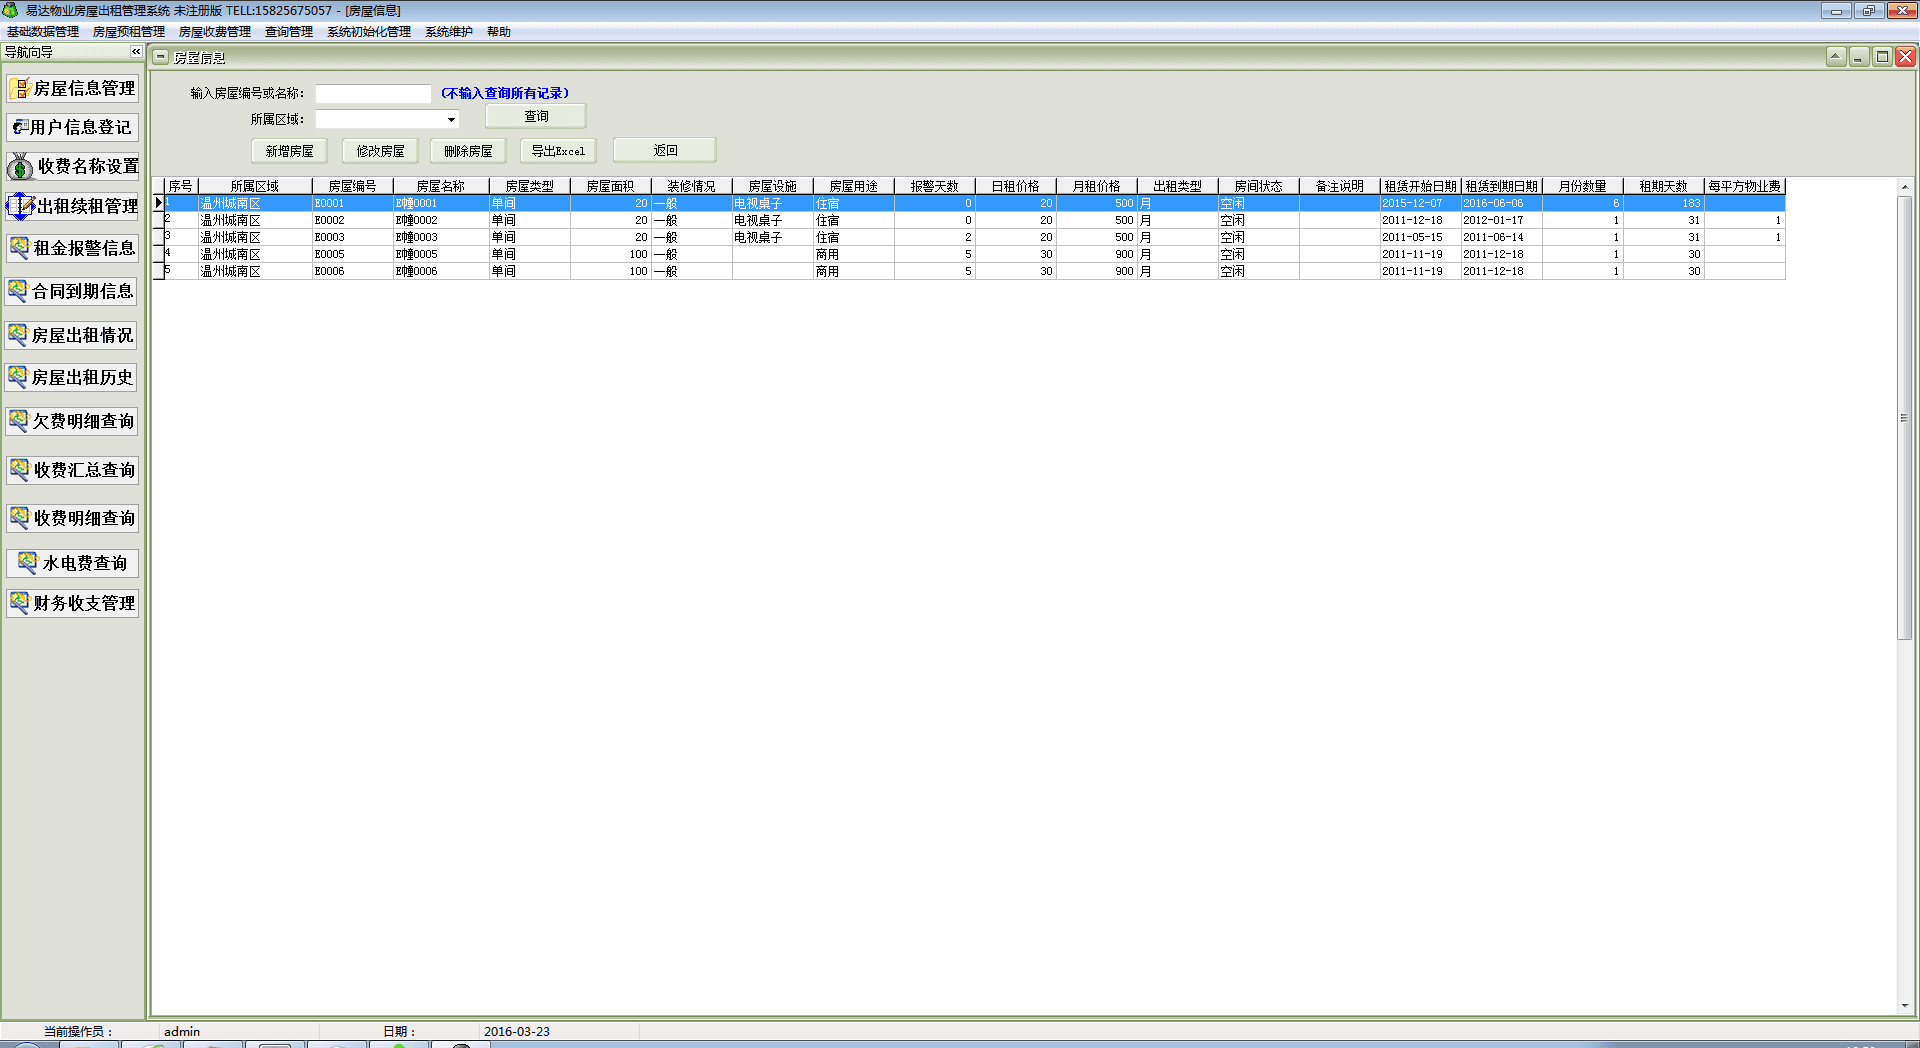This screenshot has height=1048, width=1920.
Task: Minimize the 房屋信息 sub-window
Action: click(1859, 57)
